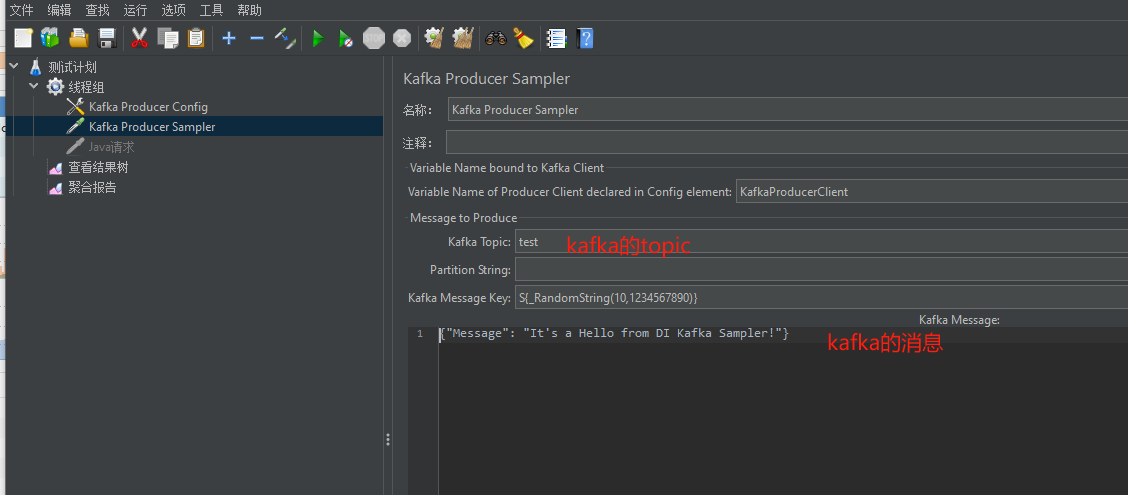Create a new test plan with New icon

23,38
